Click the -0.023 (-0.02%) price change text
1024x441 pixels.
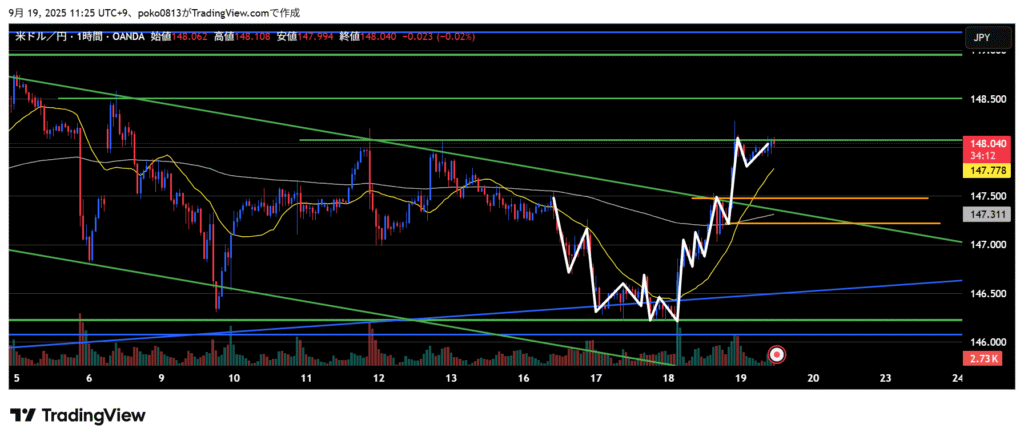435,36
